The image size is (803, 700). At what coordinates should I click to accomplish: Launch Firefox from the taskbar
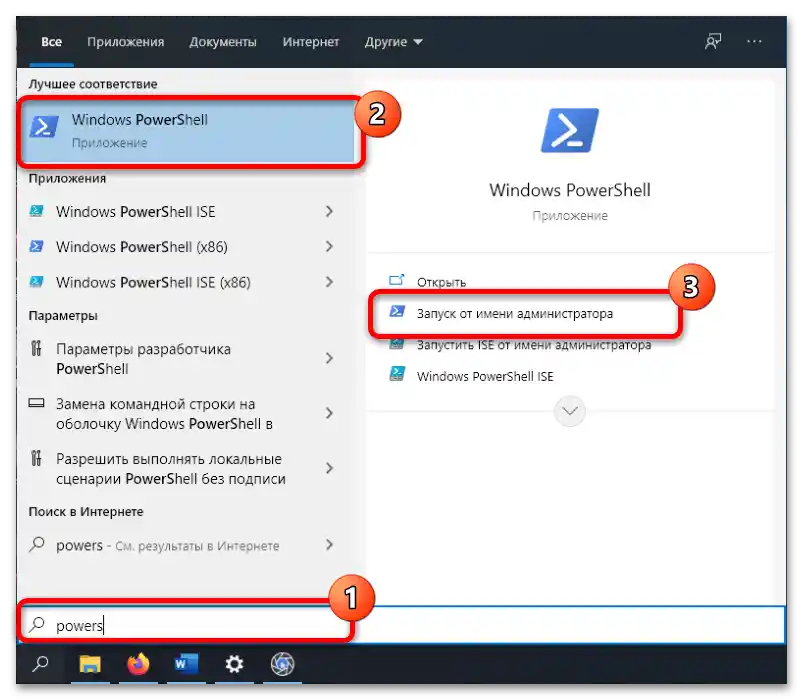(x=138, y=664)
